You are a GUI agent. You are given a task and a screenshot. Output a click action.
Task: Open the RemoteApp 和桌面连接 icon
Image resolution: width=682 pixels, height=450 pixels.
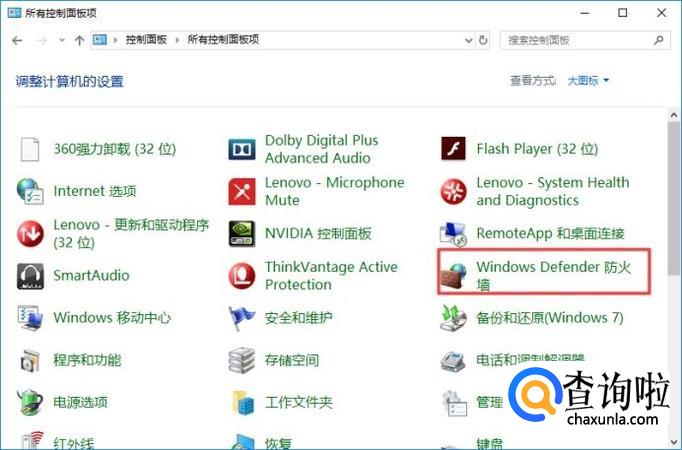click(x=453, y=233)
